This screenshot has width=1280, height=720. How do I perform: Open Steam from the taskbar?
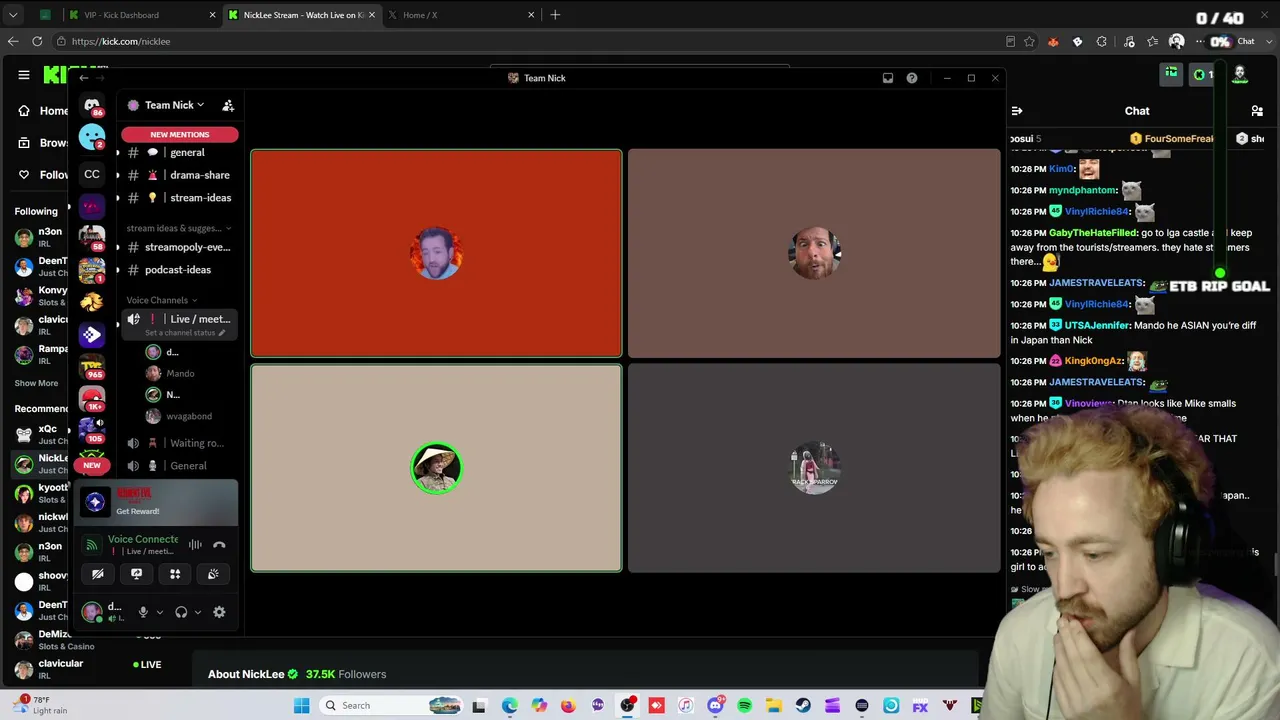803,706
